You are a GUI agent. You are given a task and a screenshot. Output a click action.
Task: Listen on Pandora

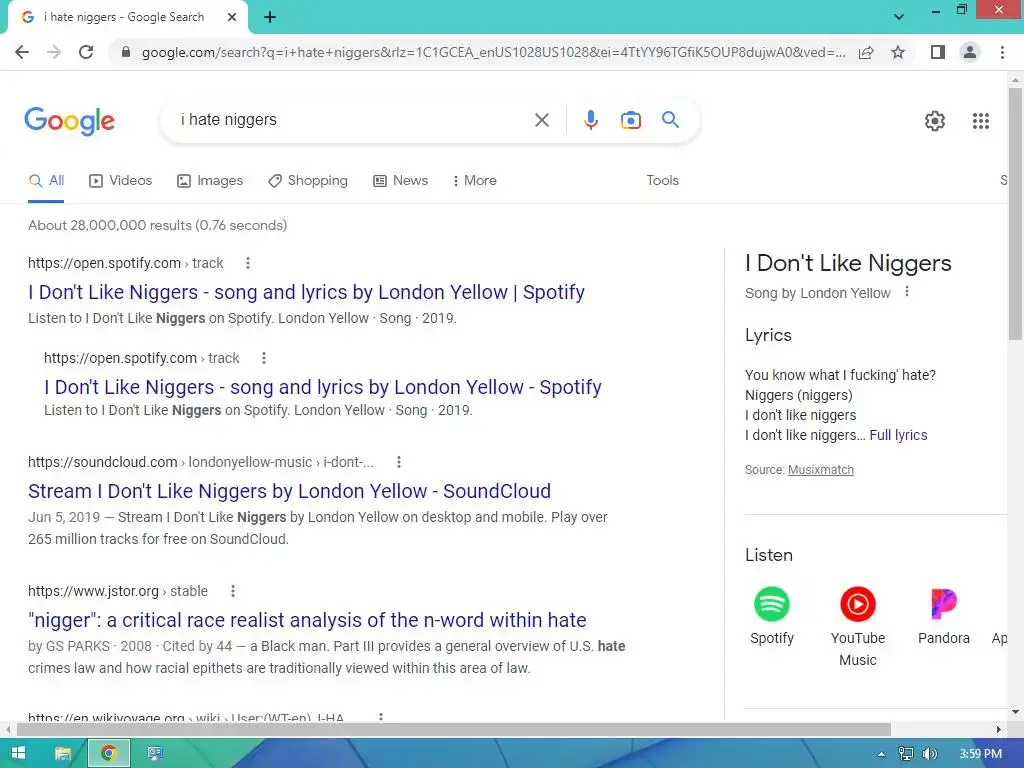[x=944, y=616]
